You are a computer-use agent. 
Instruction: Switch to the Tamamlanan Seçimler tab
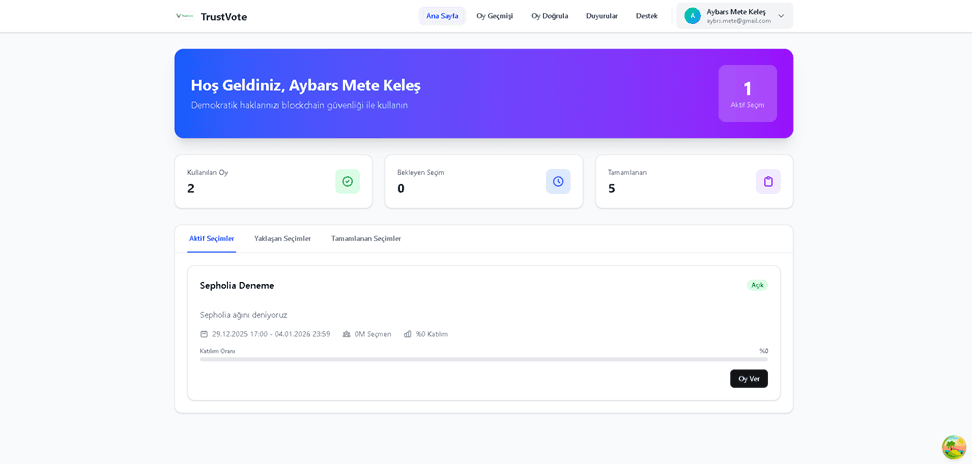click(x=366, y=239)
